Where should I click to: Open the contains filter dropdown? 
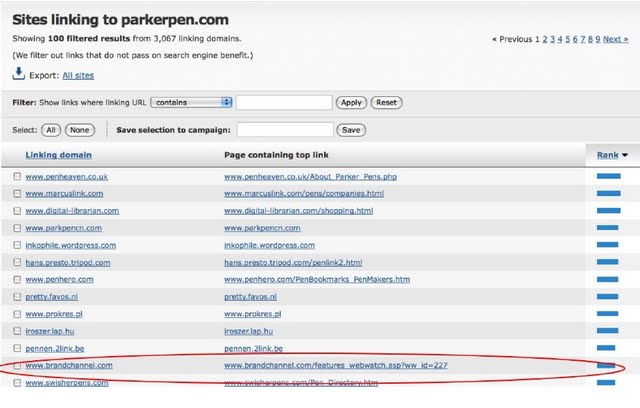(191, 102)
